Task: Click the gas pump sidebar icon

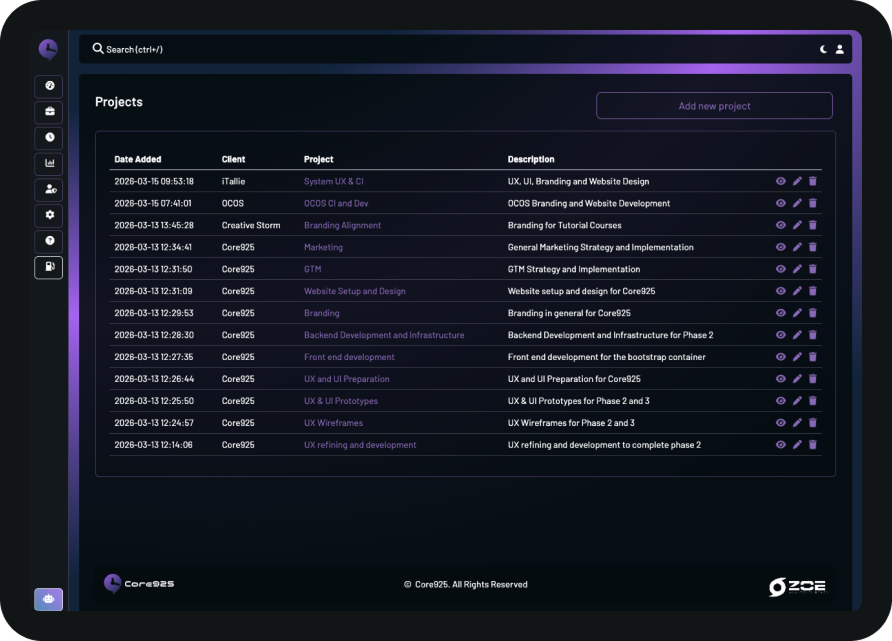Action: [48, 267]
